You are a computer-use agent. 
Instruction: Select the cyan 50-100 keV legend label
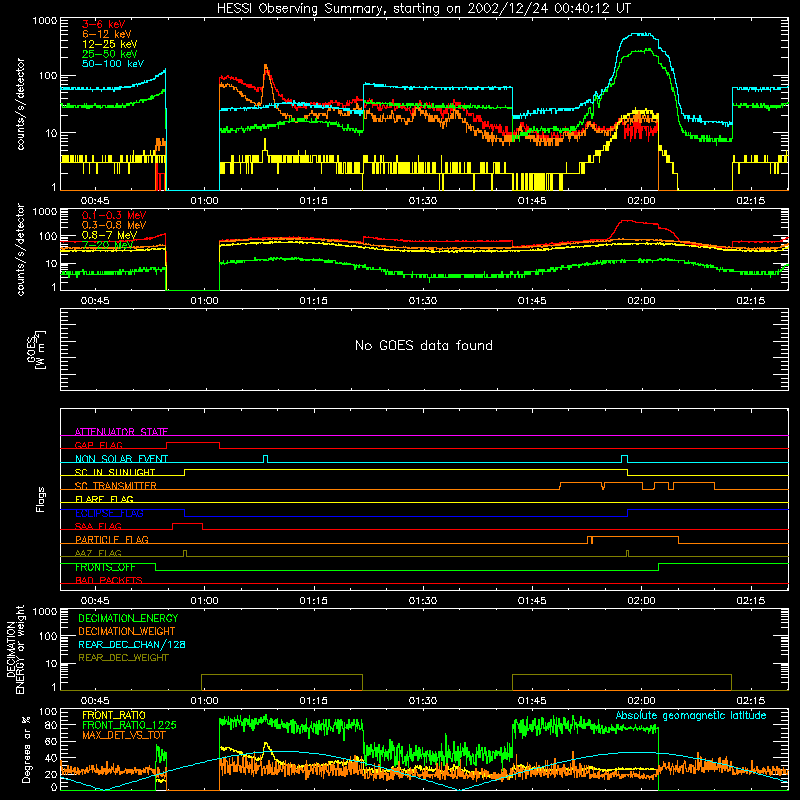113,64
